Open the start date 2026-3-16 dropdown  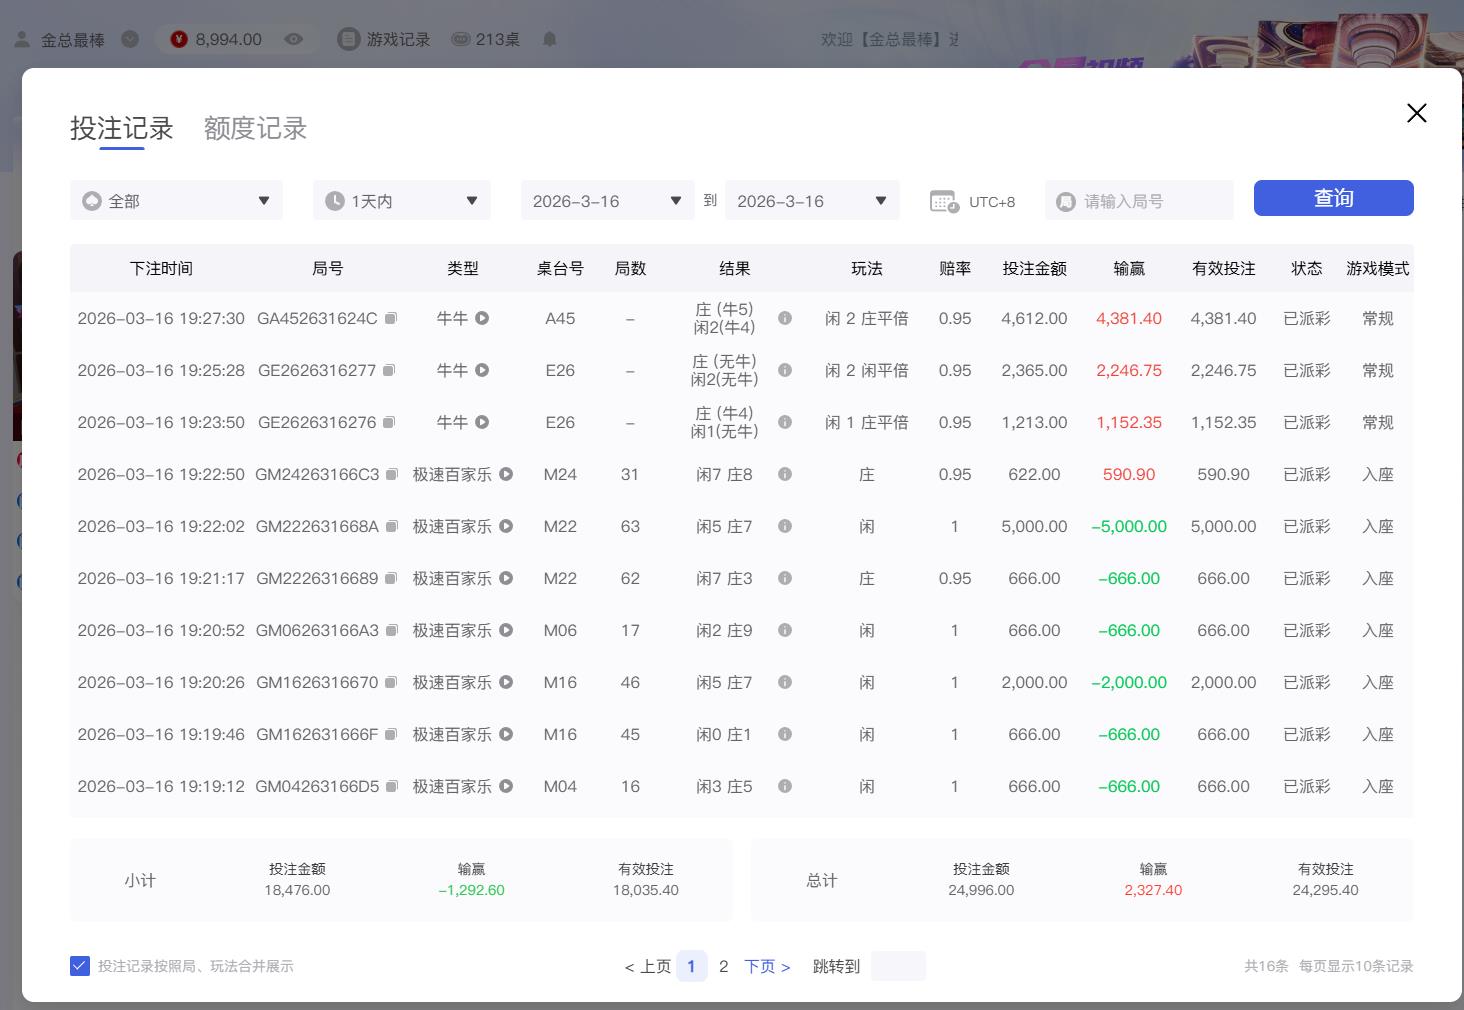(x=606, y=200)
